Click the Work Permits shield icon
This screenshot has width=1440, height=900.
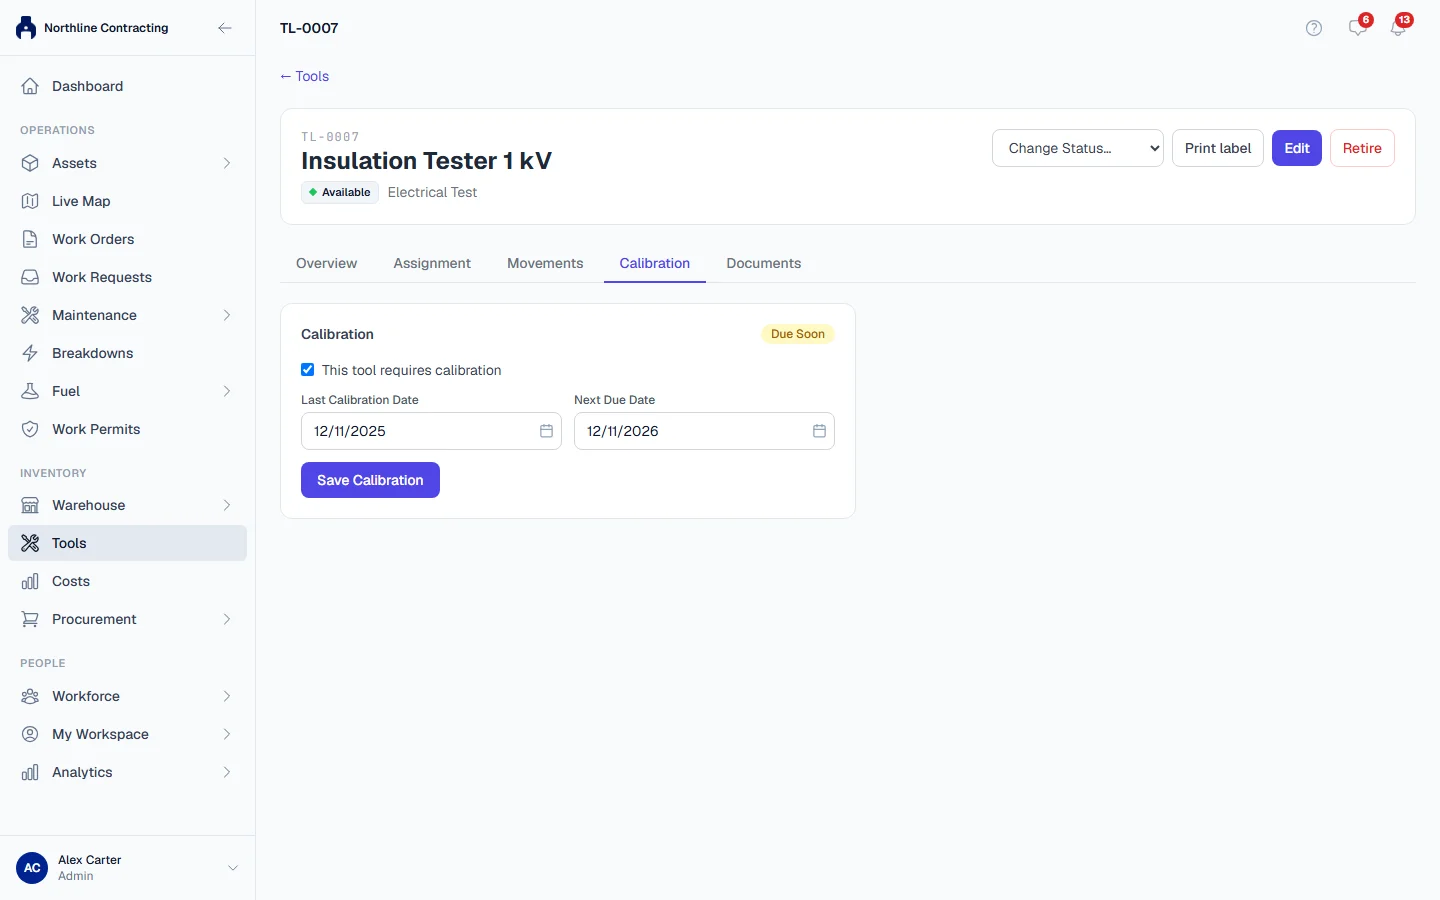tap(30, 429)
